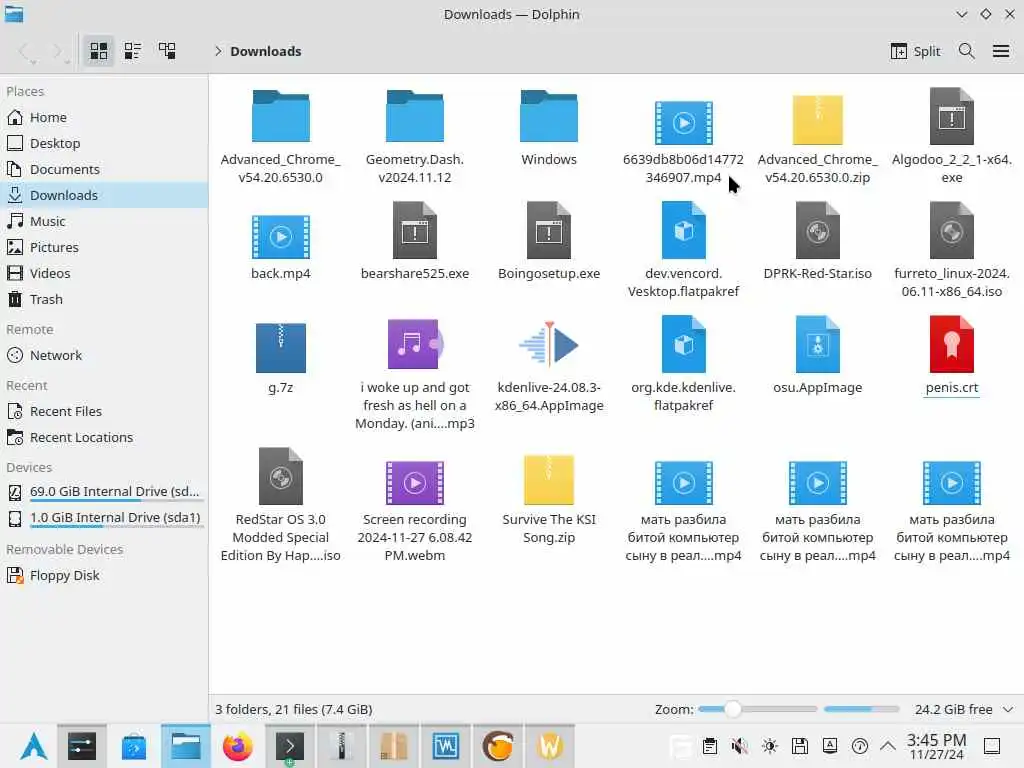This screenshot has width=1024, height=768.
Task: Click the muted volume tray icon
Action: pos(739,746)
